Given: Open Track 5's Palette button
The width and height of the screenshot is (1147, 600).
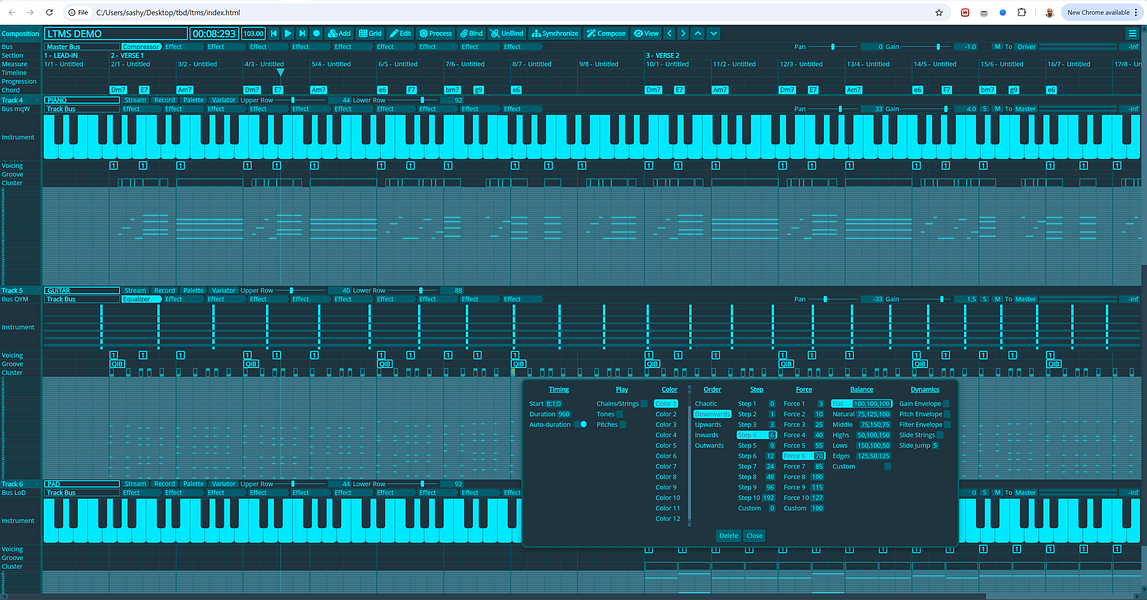Looking at the screenshot, I should point(194,290).
